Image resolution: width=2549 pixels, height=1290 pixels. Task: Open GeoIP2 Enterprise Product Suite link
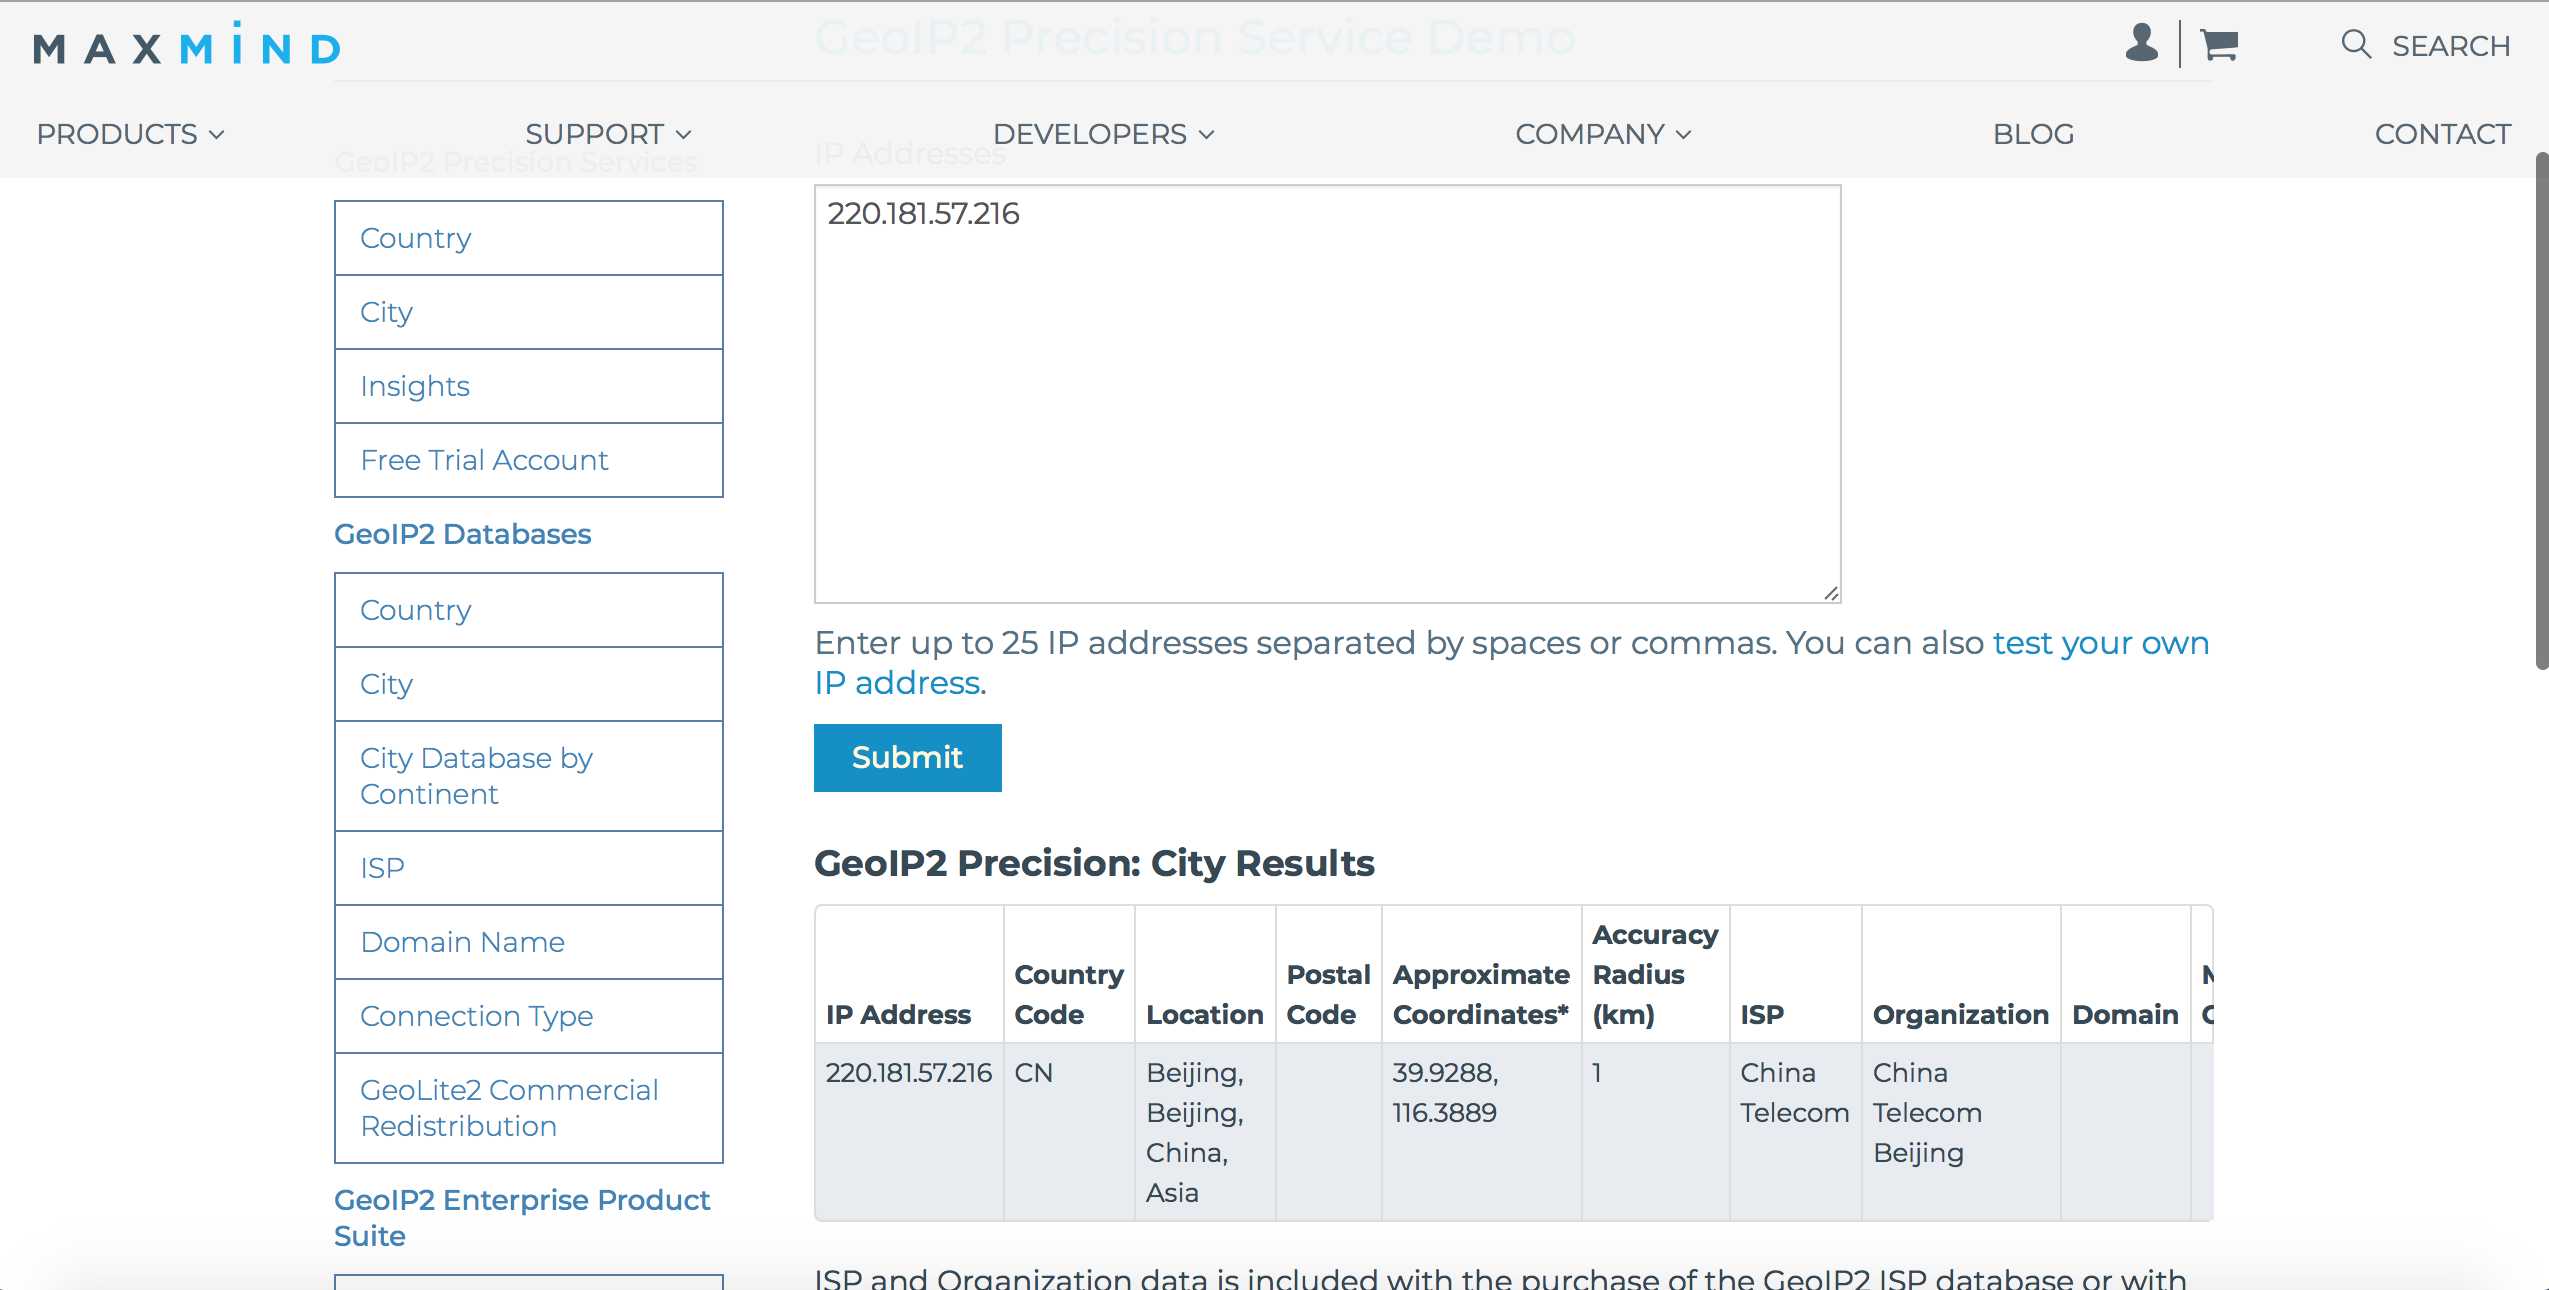click(x=522, y=1217)
